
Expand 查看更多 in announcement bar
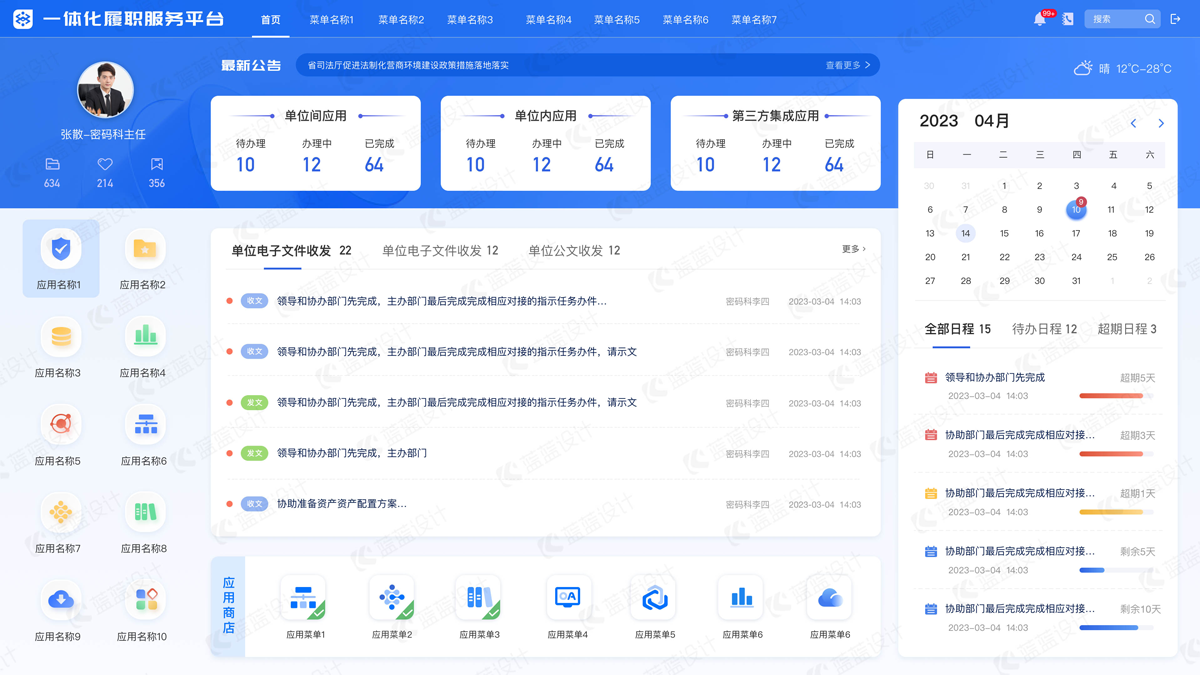tap(847, 65)
